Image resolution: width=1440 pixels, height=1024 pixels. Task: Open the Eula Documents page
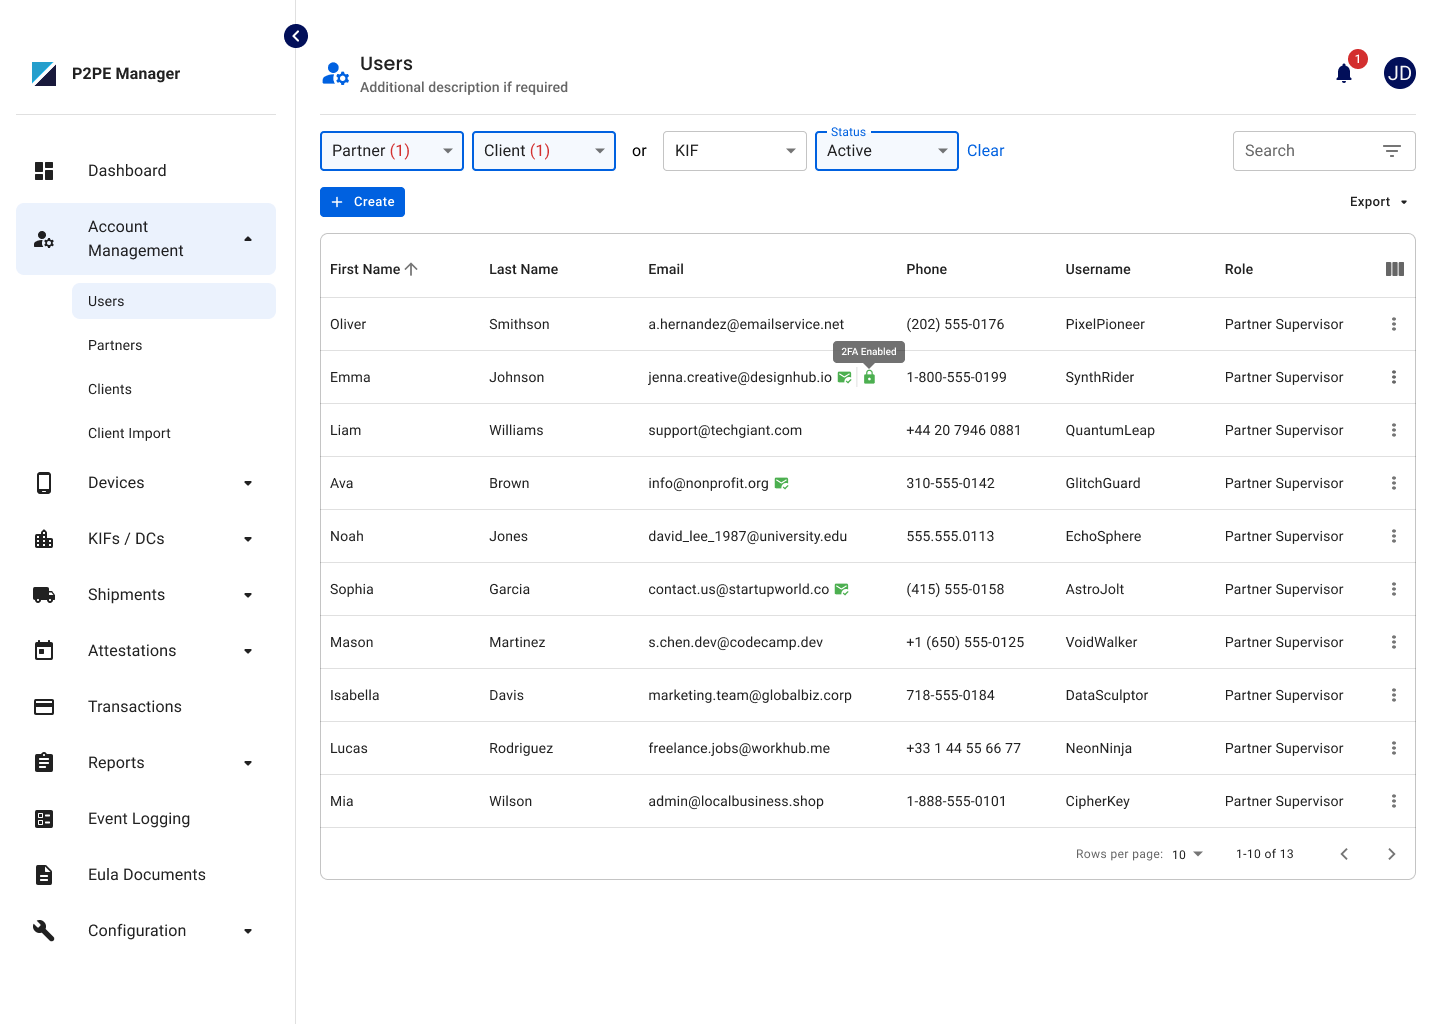pos(146,875)
